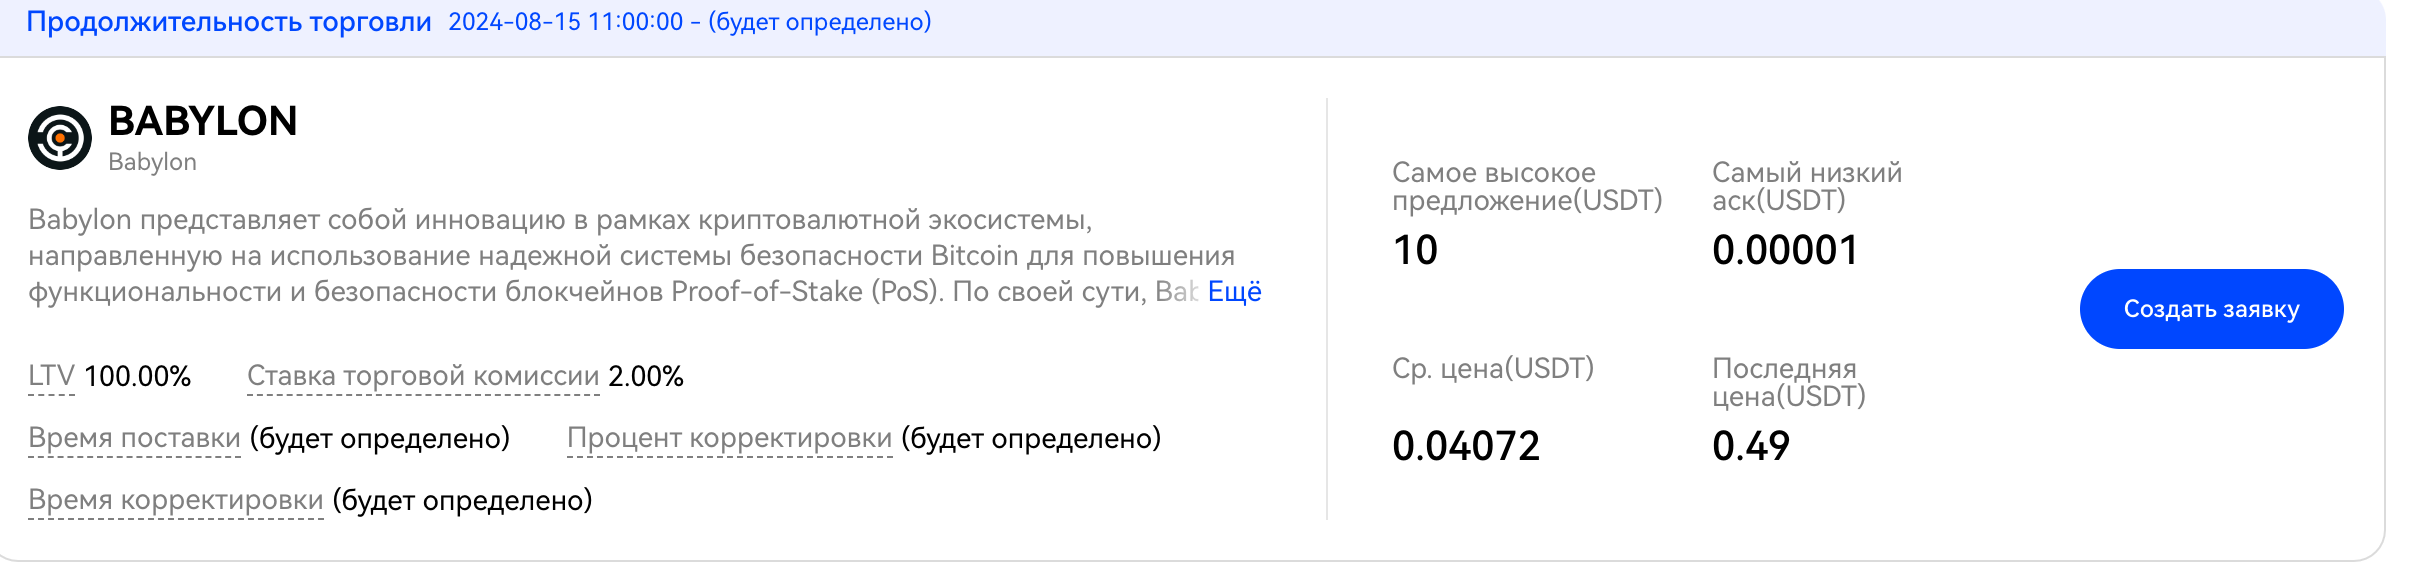Click the Babylon subtitle under the title

point(152,162)
